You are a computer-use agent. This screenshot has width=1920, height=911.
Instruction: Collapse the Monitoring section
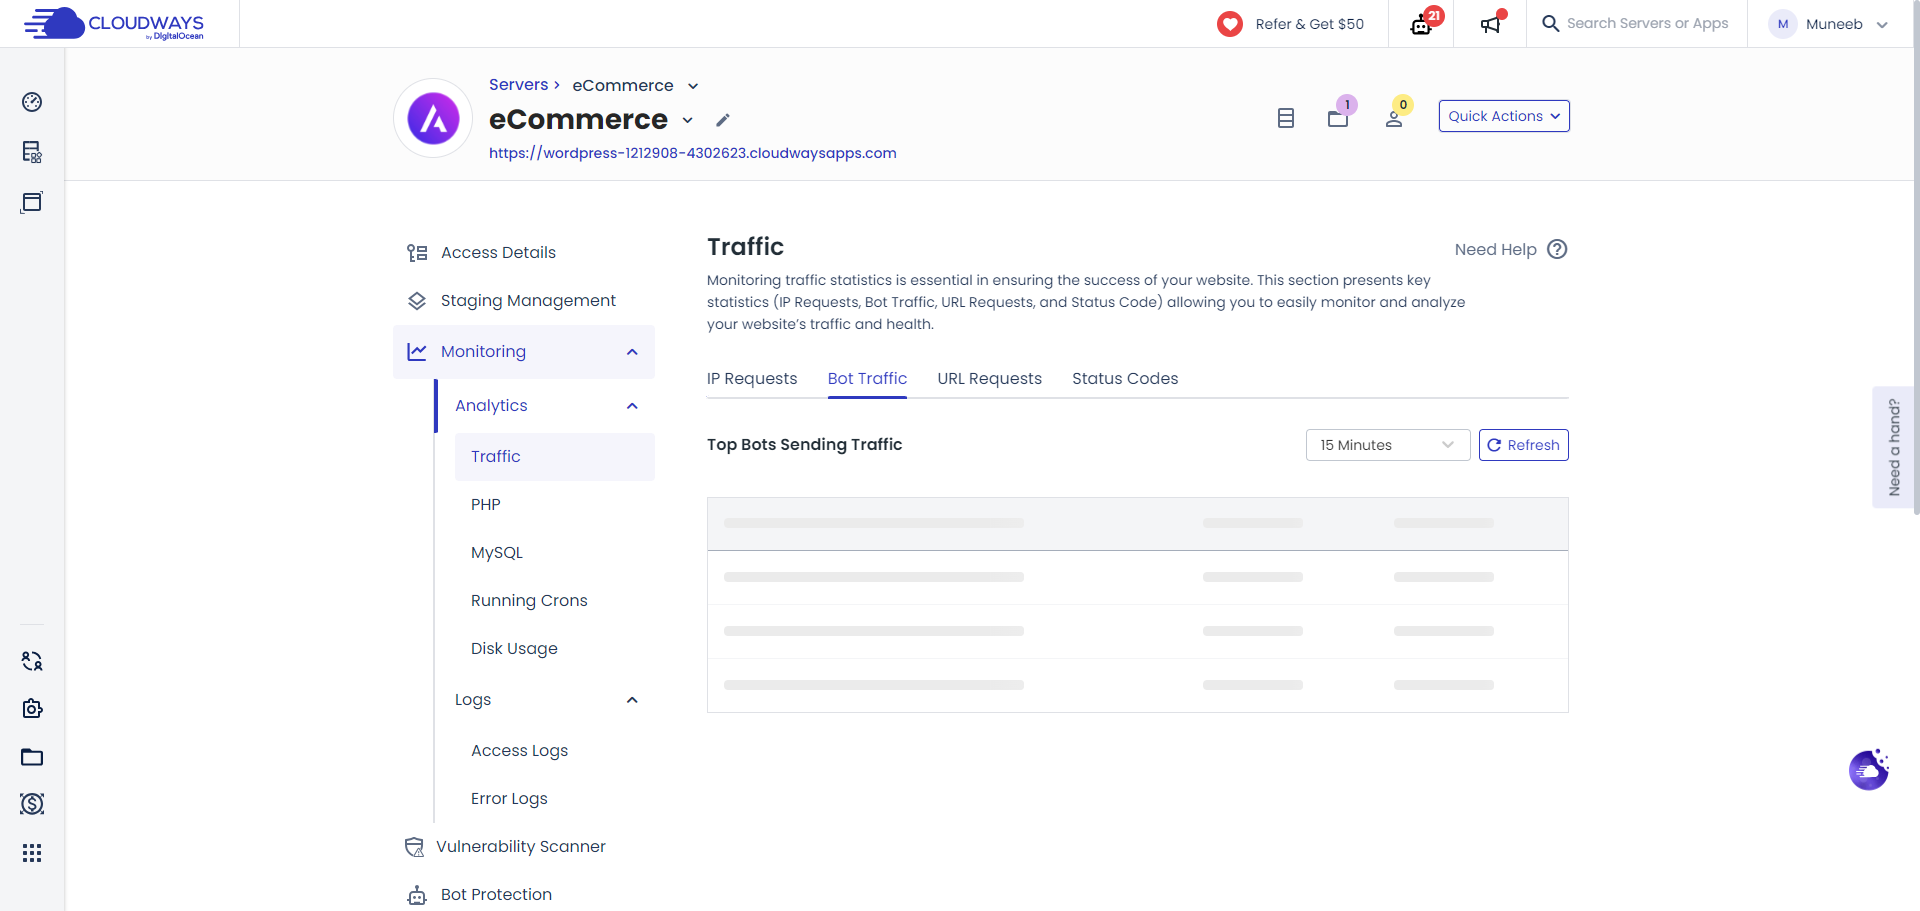(632, 352)
